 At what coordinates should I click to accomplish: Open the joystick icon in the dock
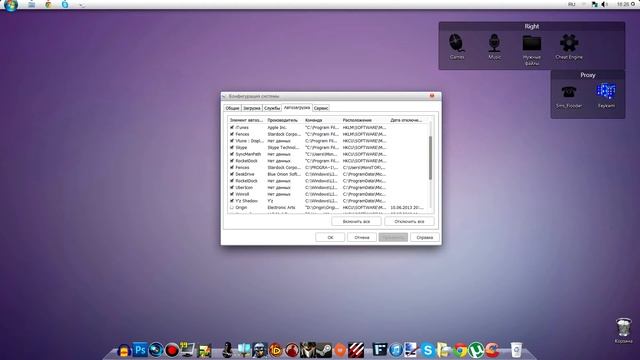[227, 350]
